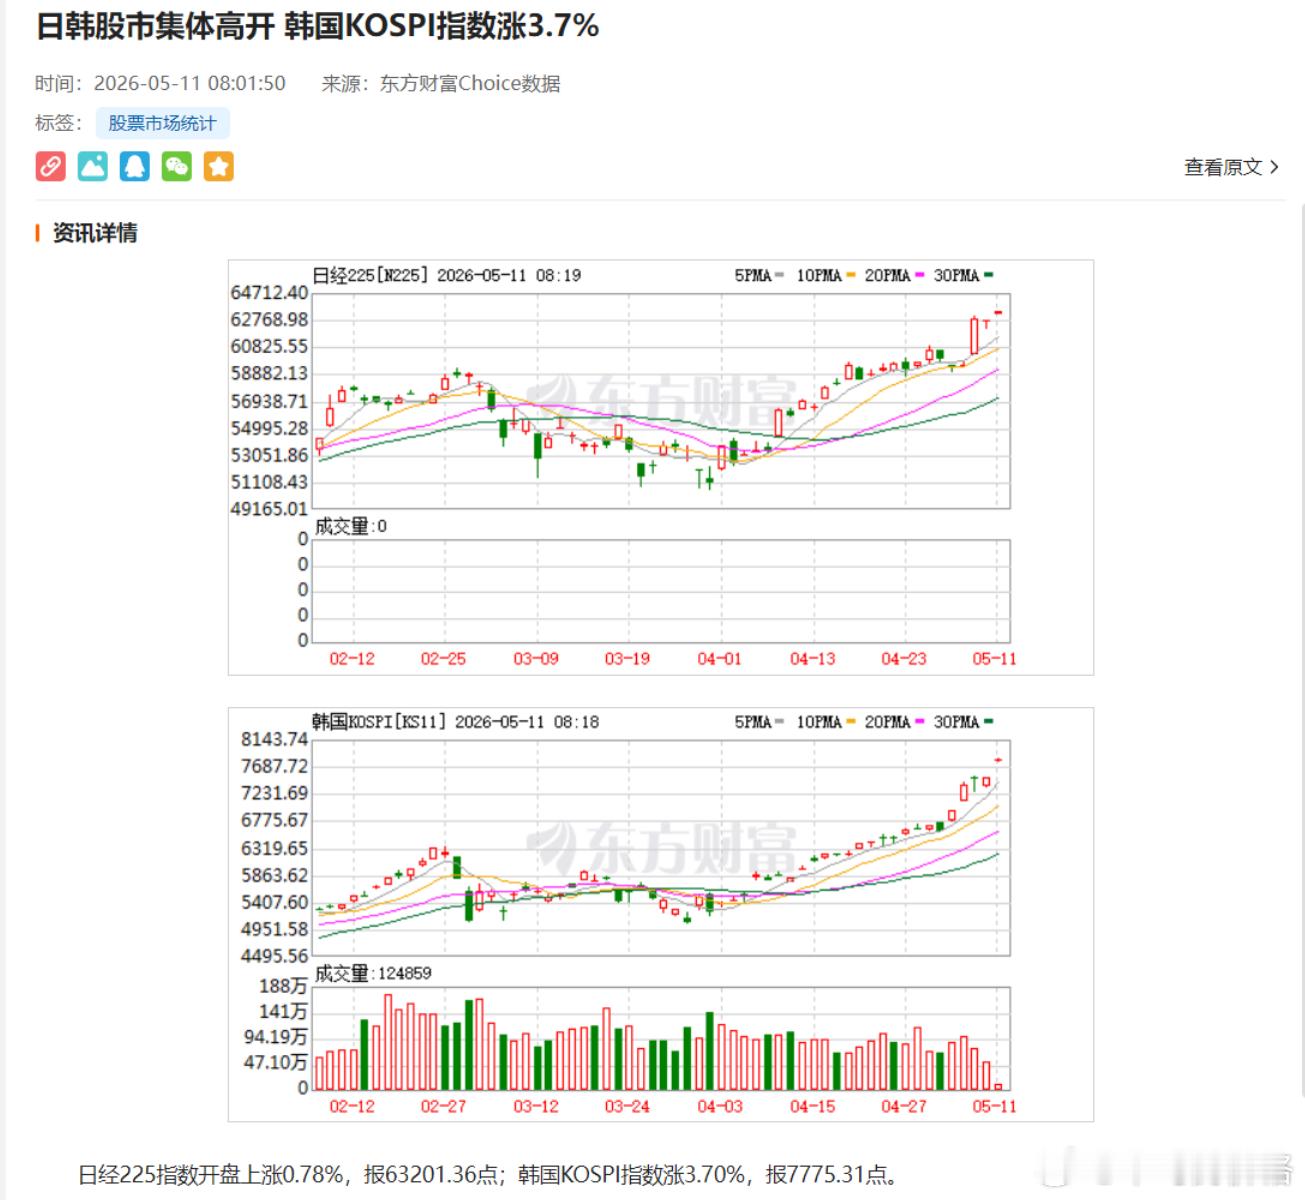Click KOSPI y-axis value 4495.56

[x=274, y=956]
